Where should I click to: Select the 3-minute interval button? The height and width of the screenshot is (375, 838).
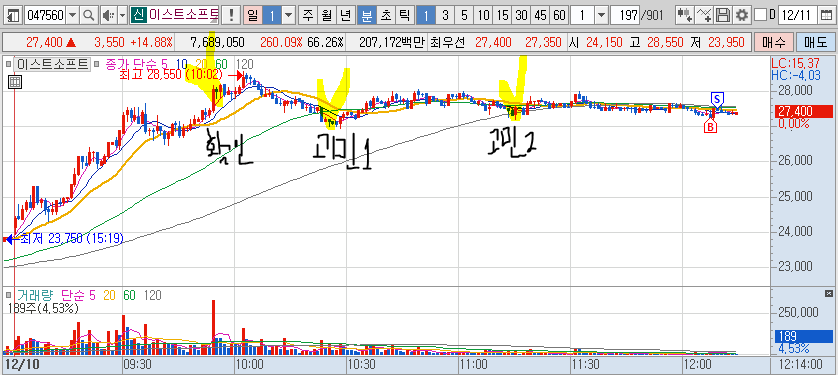click(x=445, y=15)
